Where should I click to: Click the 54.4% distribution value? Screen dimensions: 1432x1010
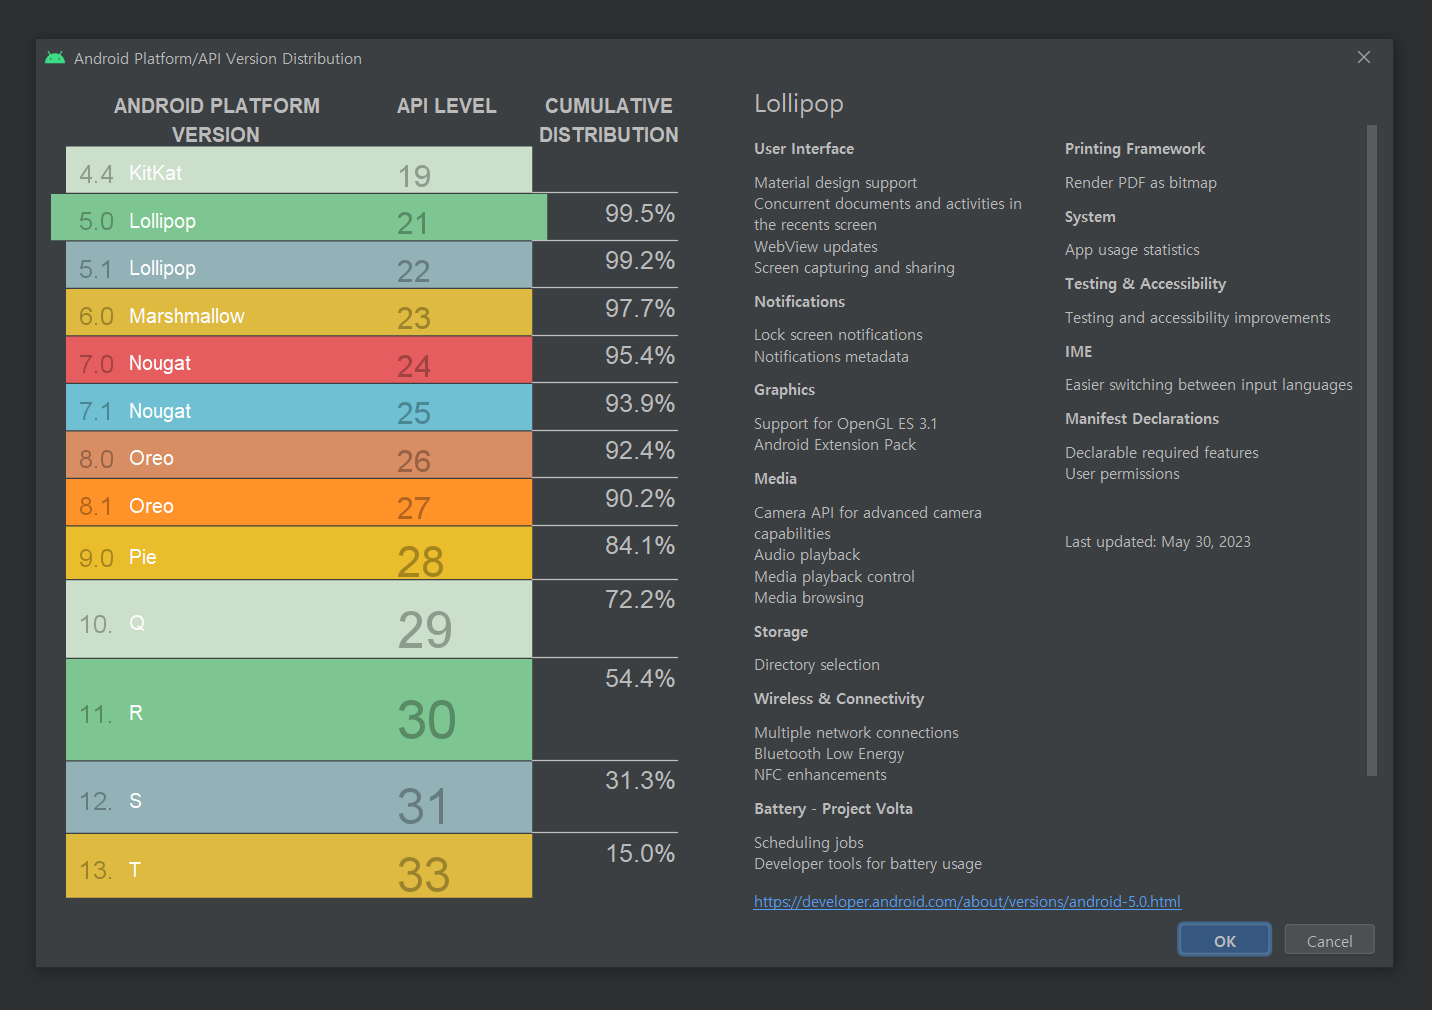tap(640, 678)
